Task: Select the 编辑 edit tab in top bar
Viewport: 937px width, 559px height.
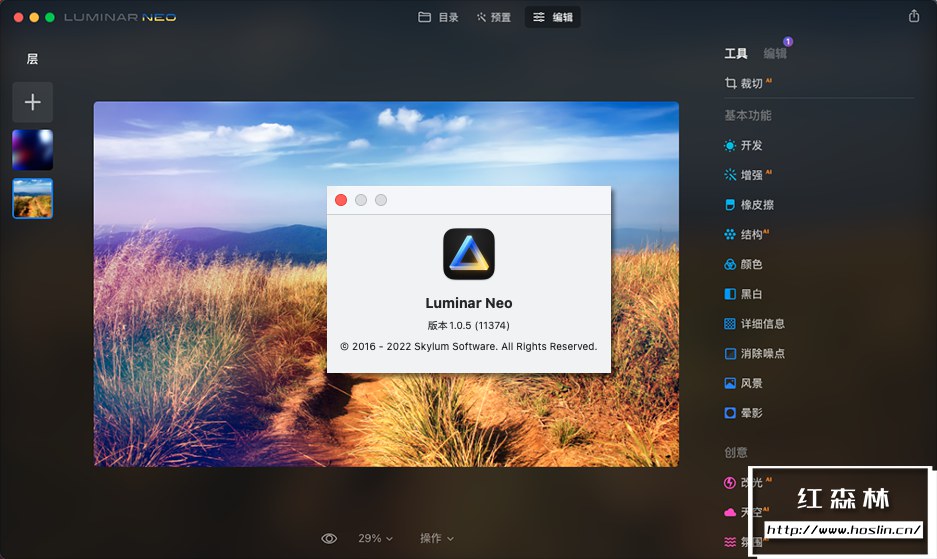Action: pyautogui.click(x=553, y=17)
